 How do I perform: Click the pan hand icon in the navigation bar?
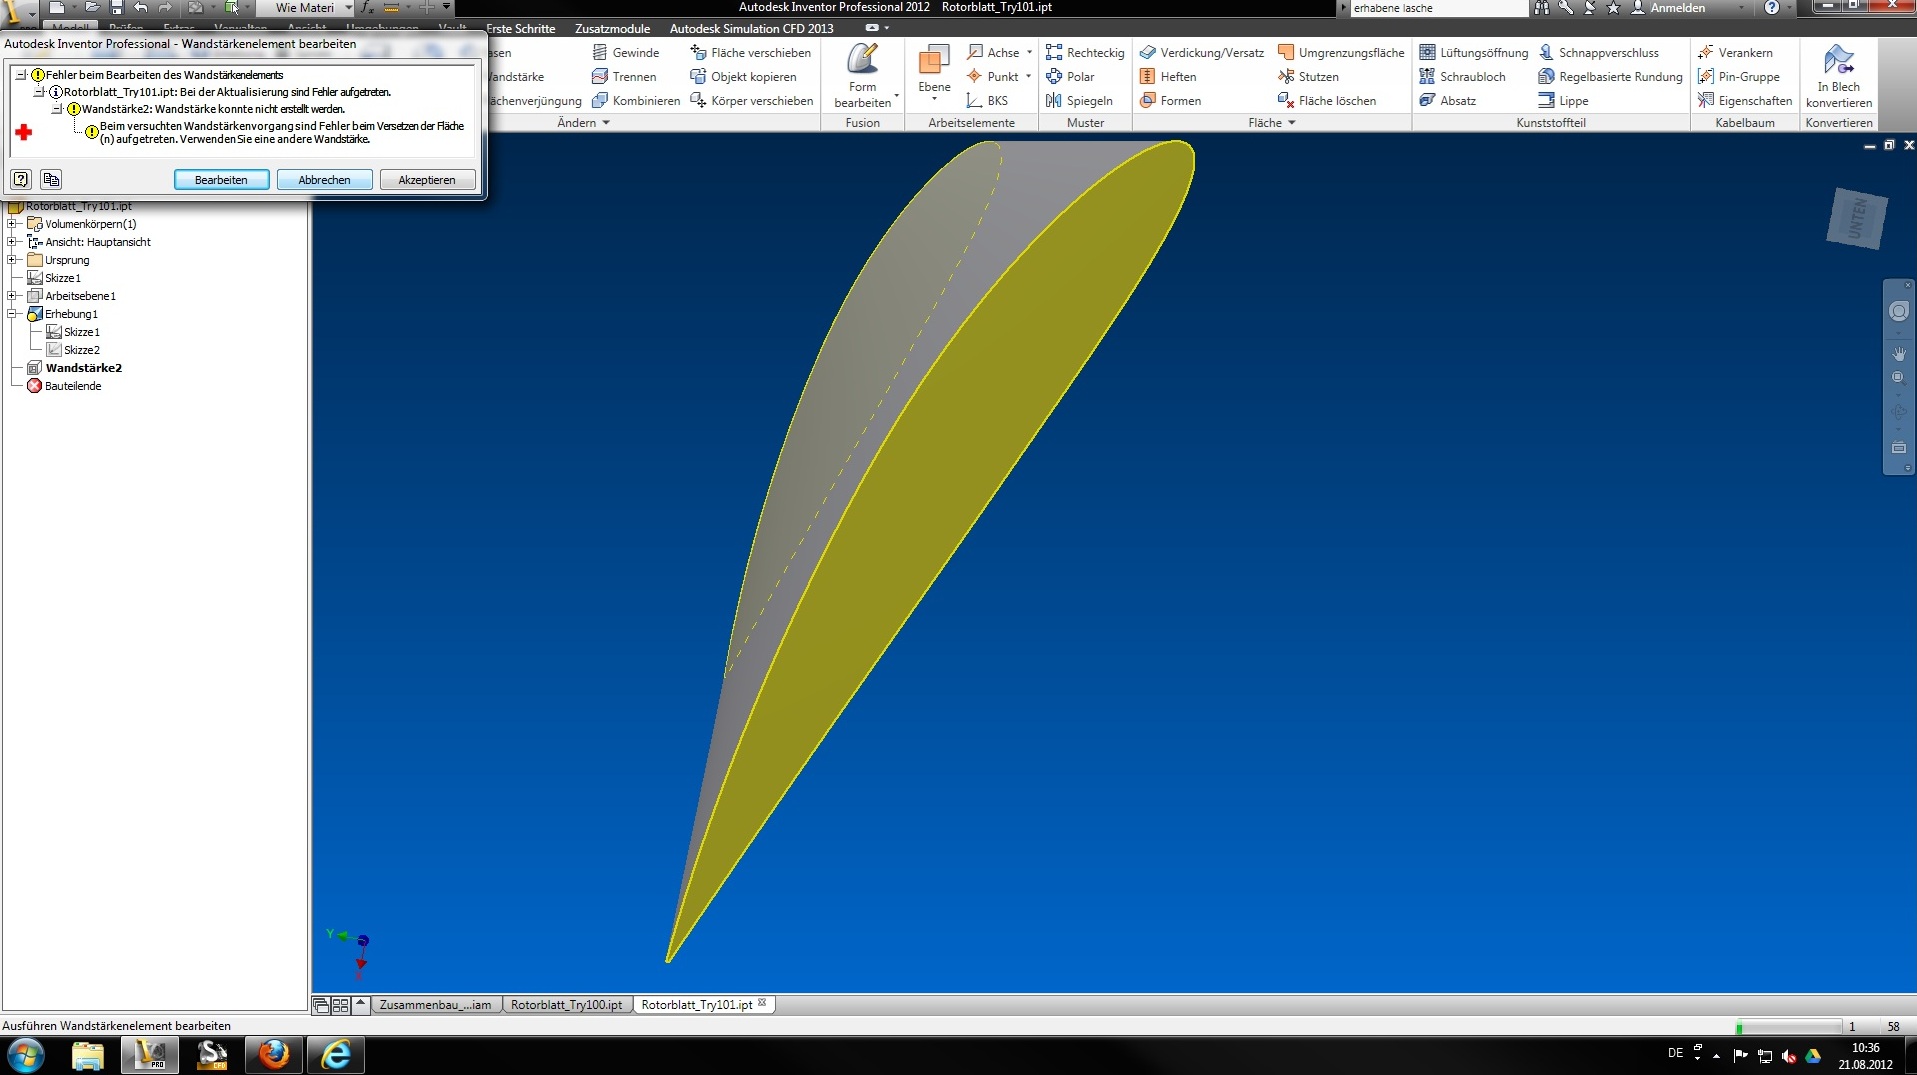tap(1898, 353)
